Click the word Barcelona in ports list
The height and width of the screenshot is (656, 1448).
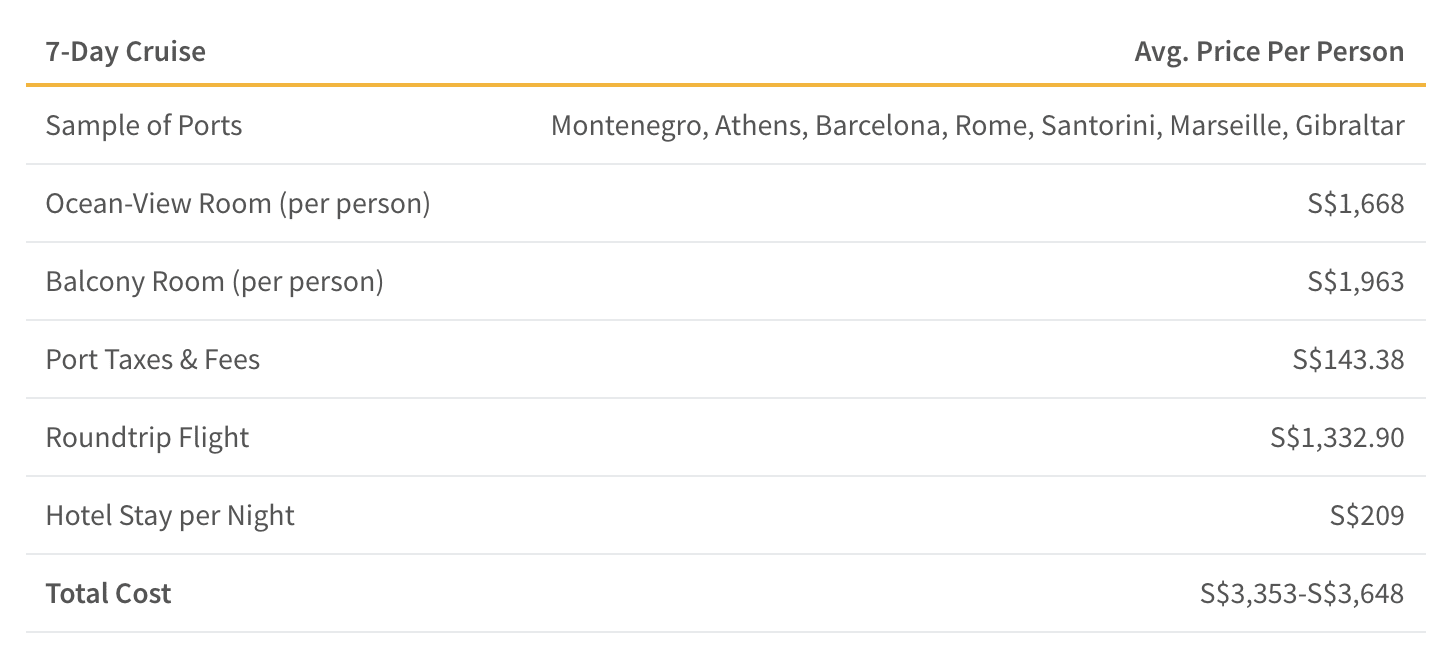pos(878,126)
